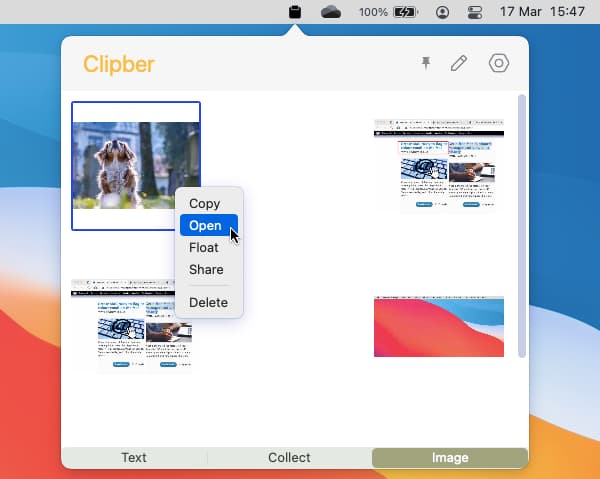Choose Copy from the context menu
This screenshot has width=600, height=479.
pos(209,204)
